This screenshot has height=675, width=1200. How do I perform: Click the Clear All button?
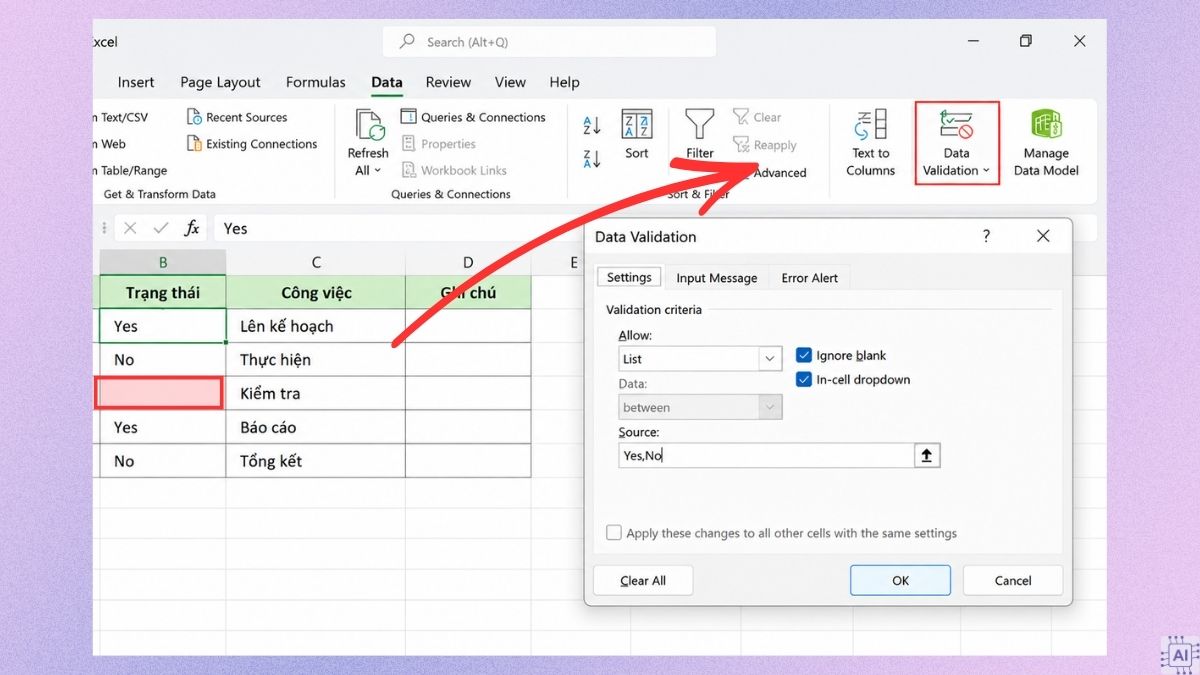[x=643, y=580]
